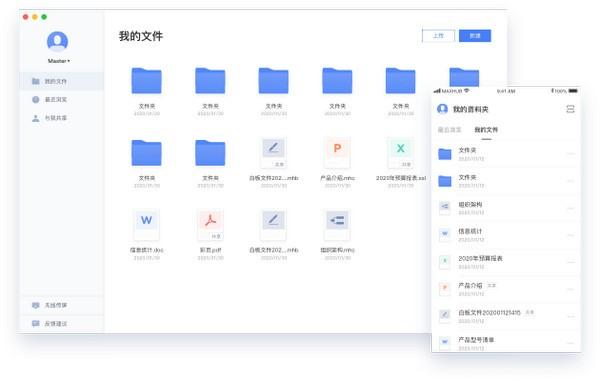The height and width of the screenshot is (381, 600).
Task: Open 反馈建议 at the sidebar bottom
Action: [x=61, y=324]
